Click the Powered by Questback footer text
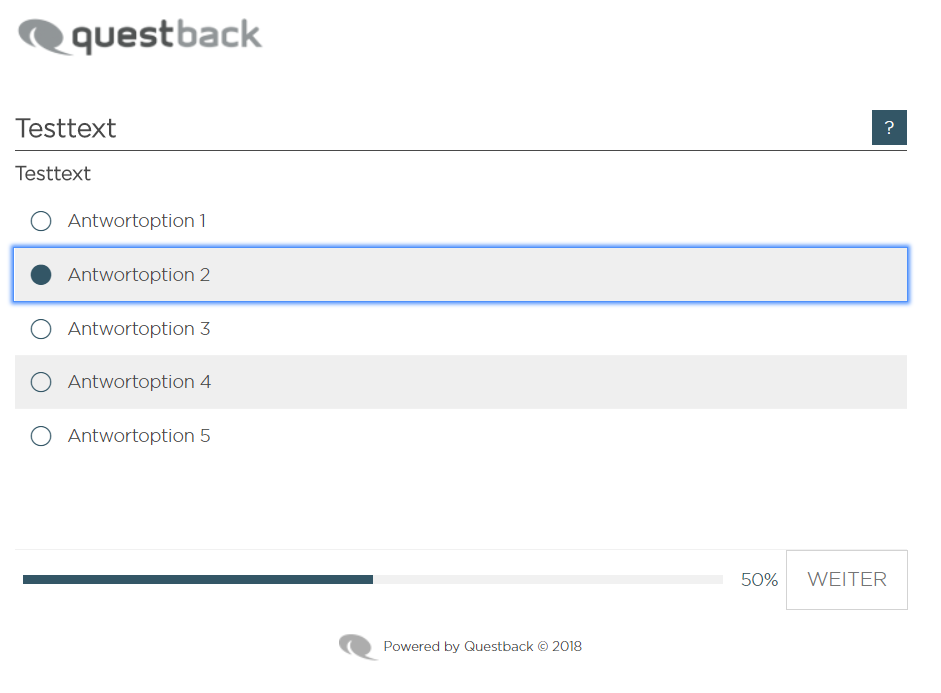 click(483, 647)
